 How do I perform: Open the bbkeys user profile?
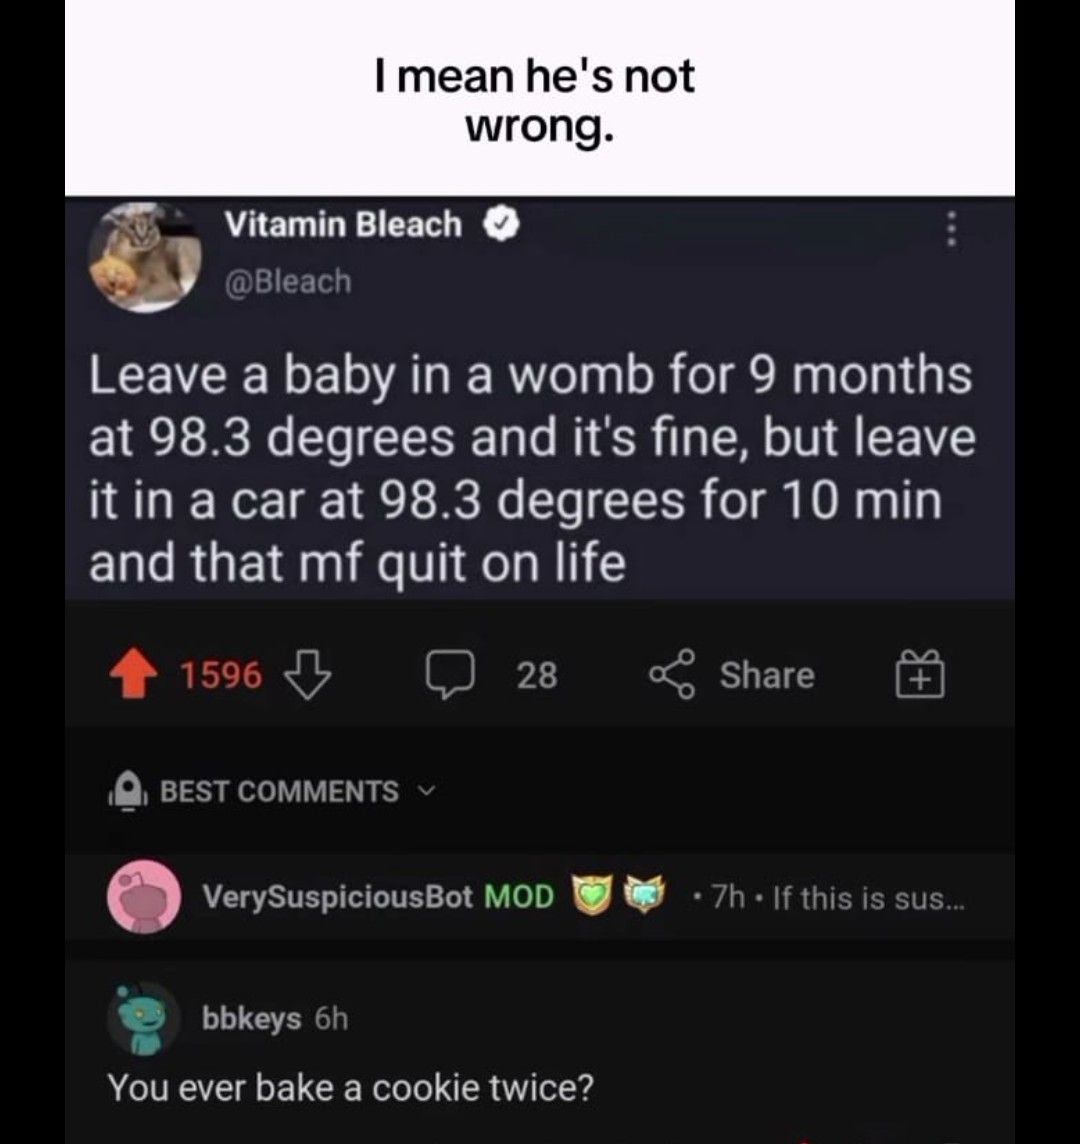click(x=251, y=1019)
